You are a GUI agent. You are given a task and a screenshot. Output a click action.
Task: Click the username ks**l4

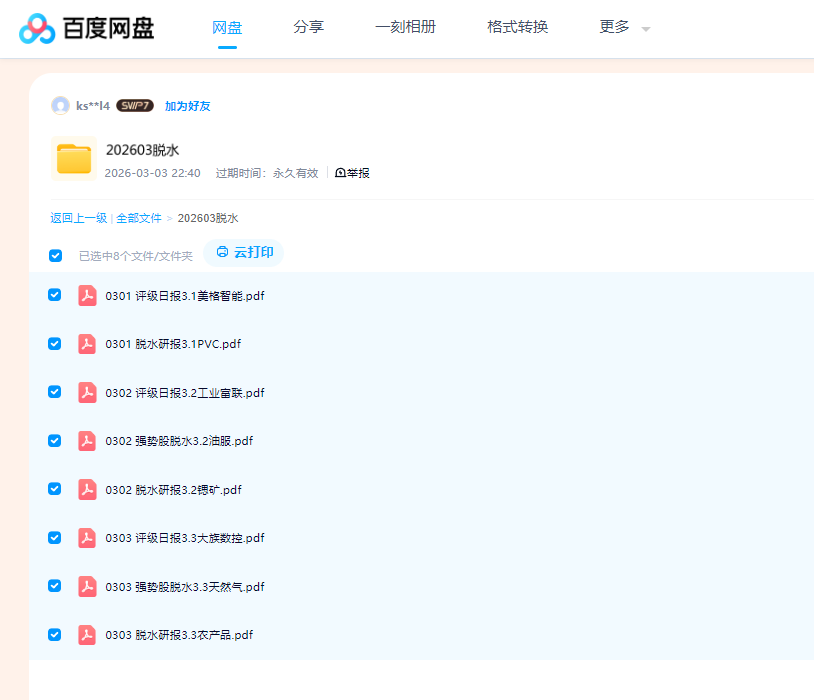(93, 106)
